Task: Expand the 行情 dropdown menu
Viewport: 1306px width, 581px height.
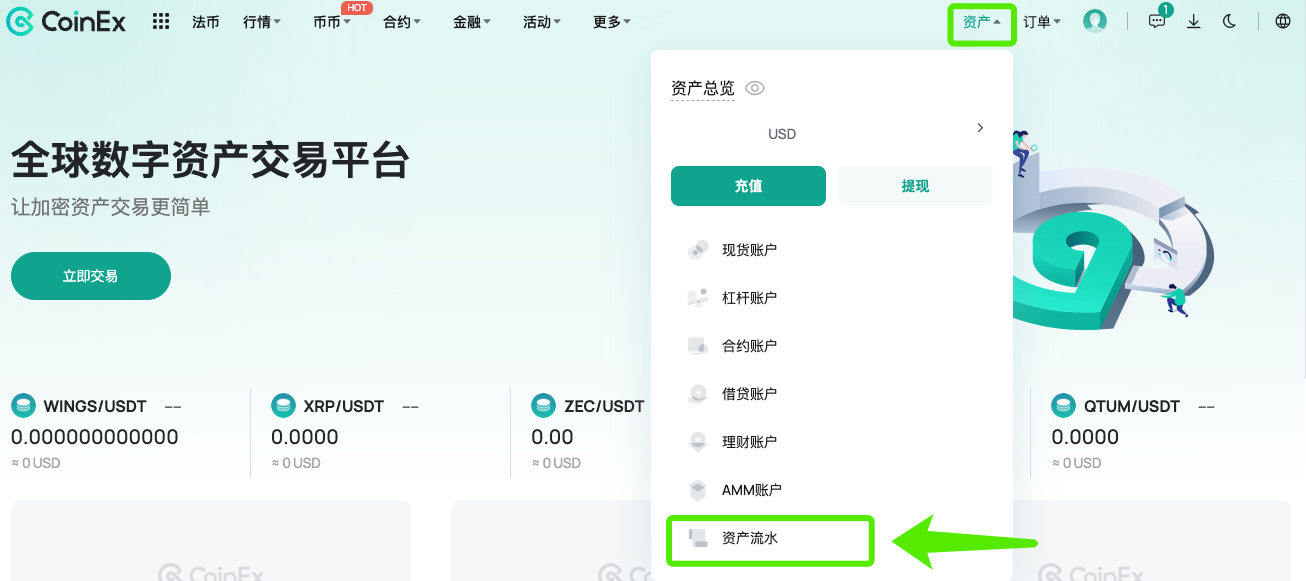Action: point(262,22)
